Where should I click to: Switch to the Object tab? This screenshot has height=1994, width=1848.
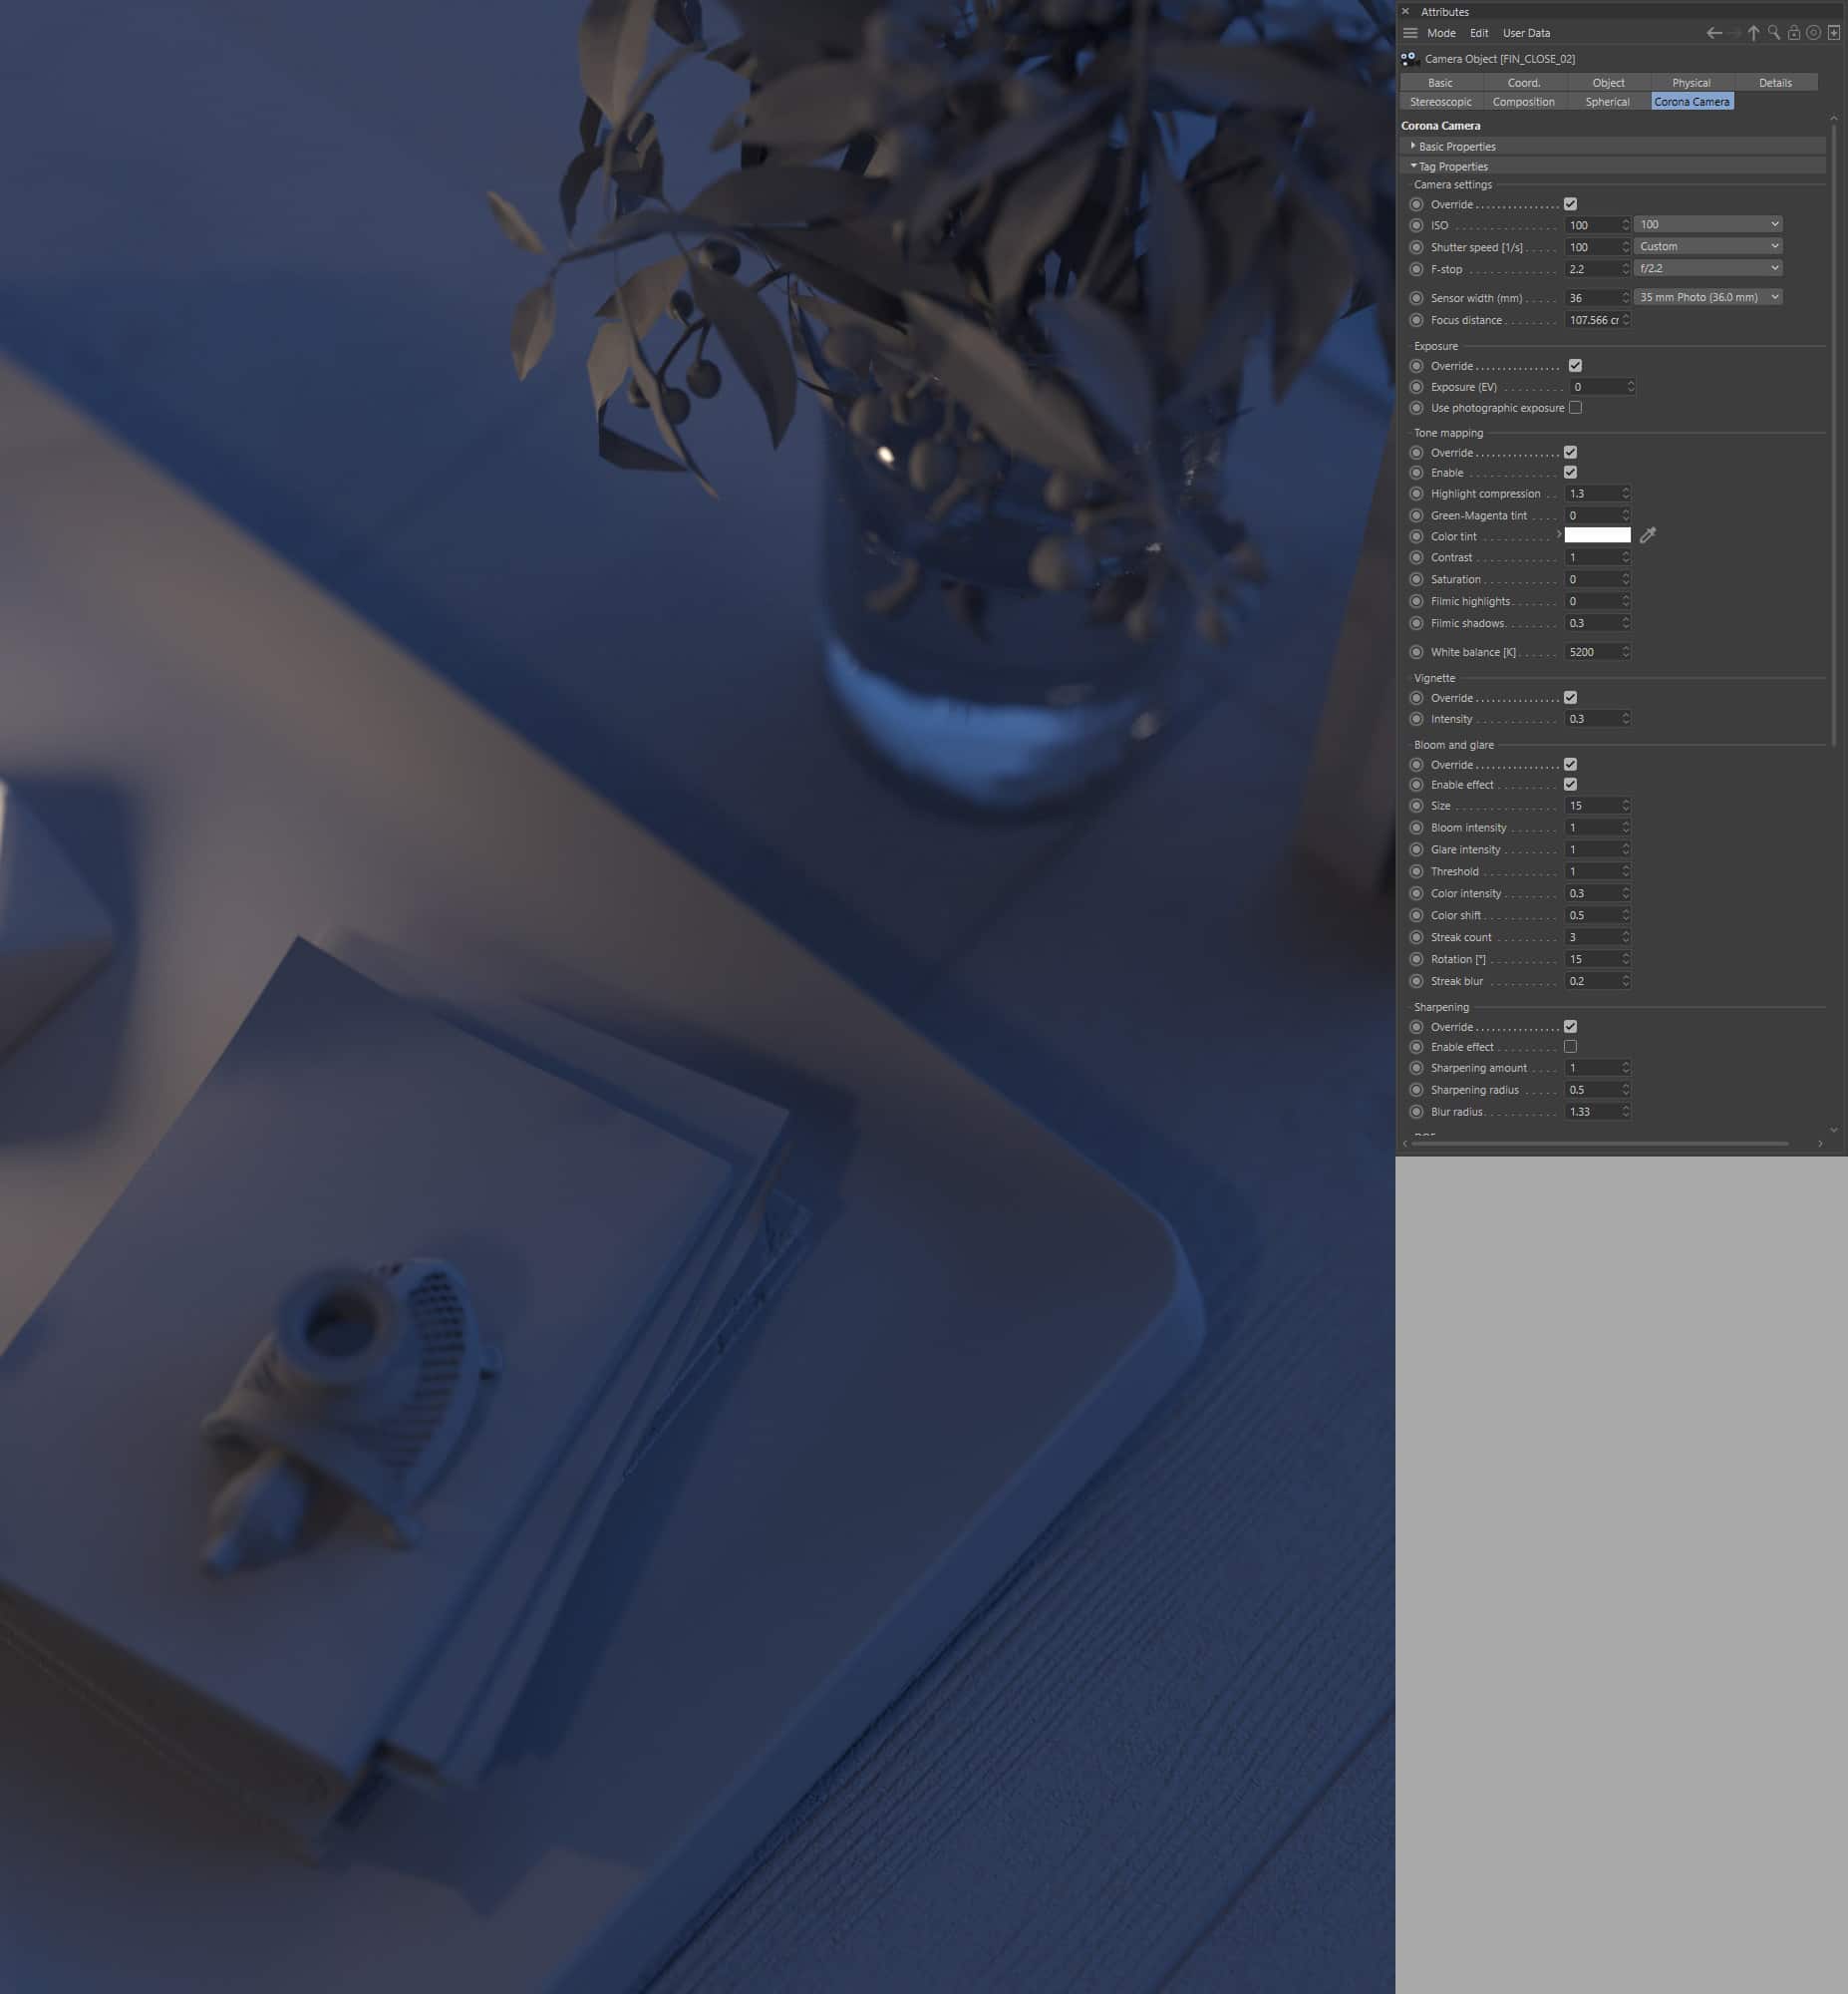tap(1608, 83)
